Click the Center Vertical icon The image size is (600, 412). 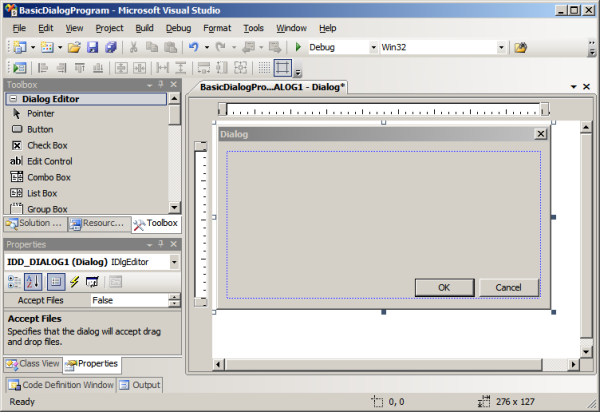coord(121,68)
